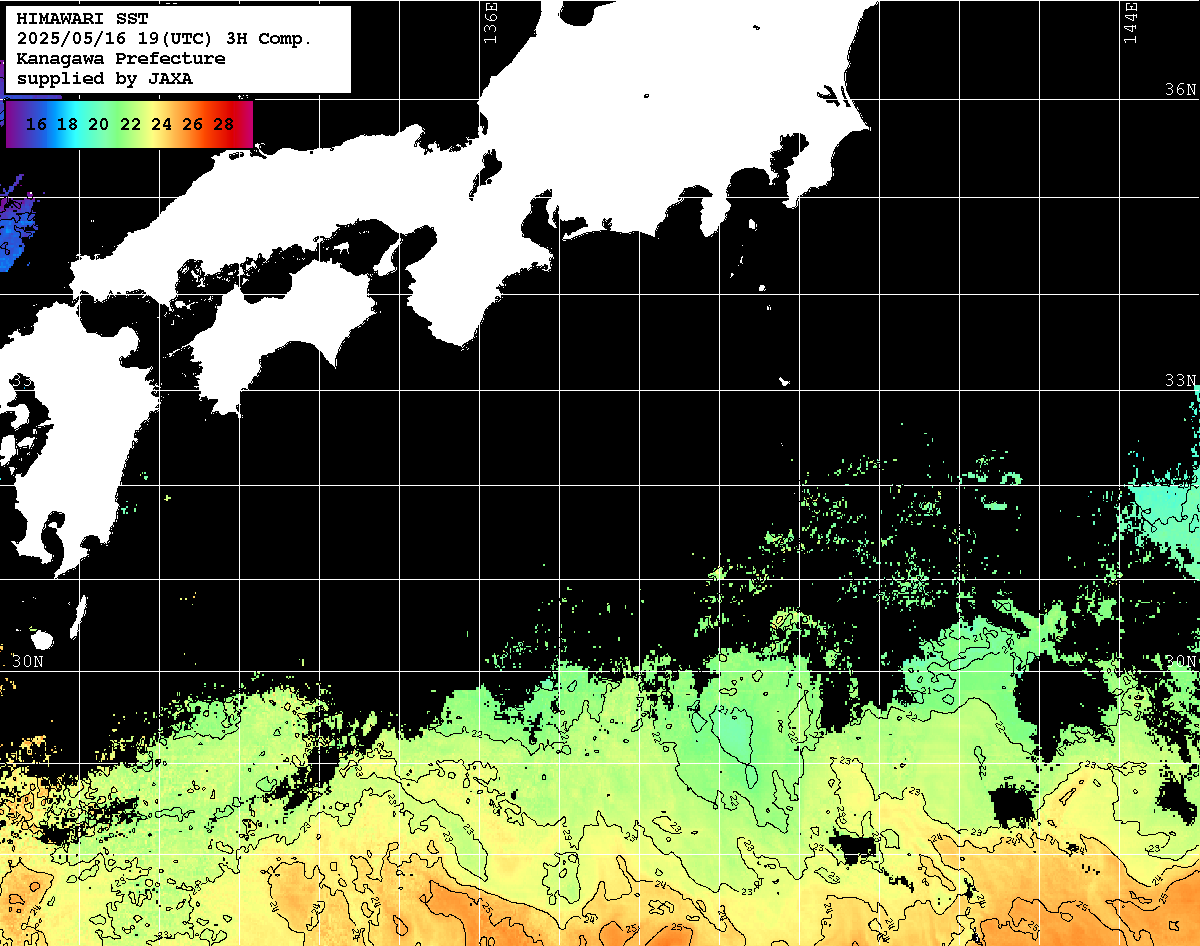Pick the 24 value on the color scale
Viewport: 1200px width, 946px height.
pyautogui.click(x=161, y=125)
